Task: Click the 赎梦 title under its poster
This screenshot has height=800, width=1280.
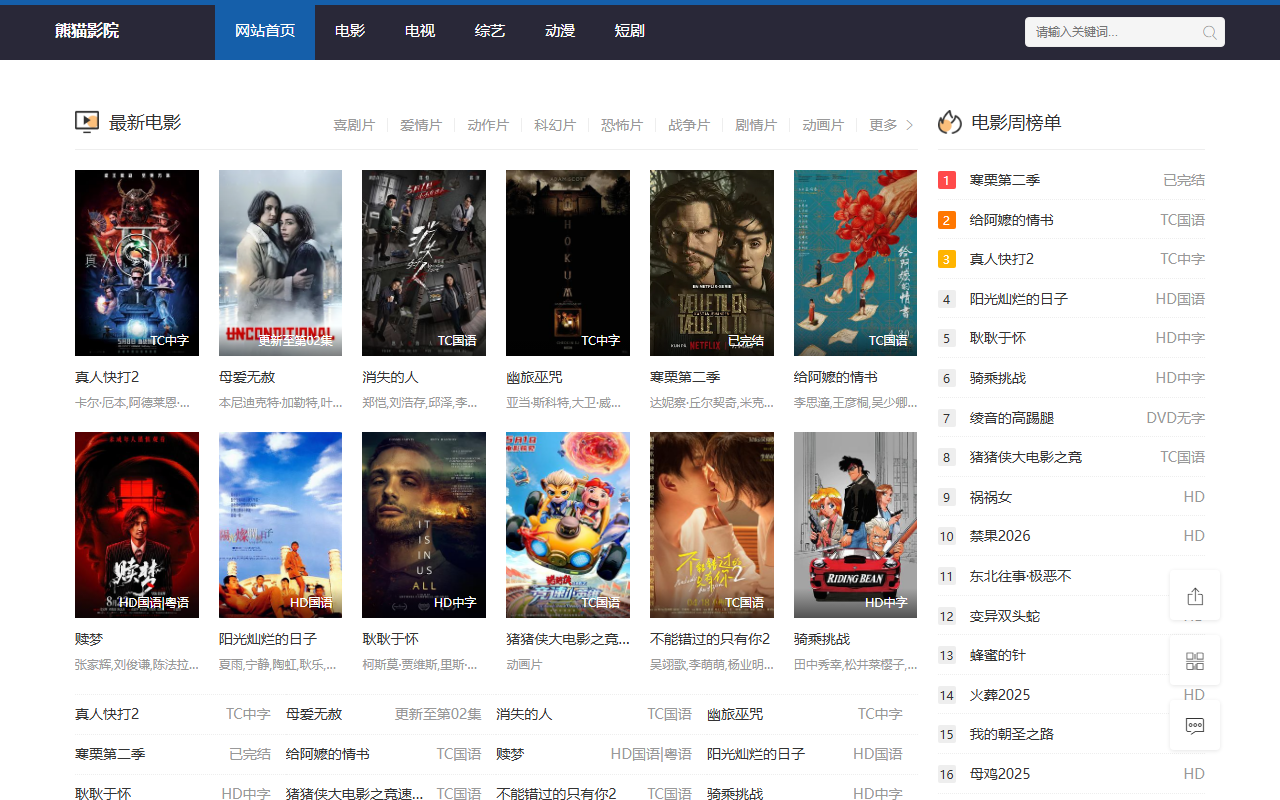Action: click(89, 639)
